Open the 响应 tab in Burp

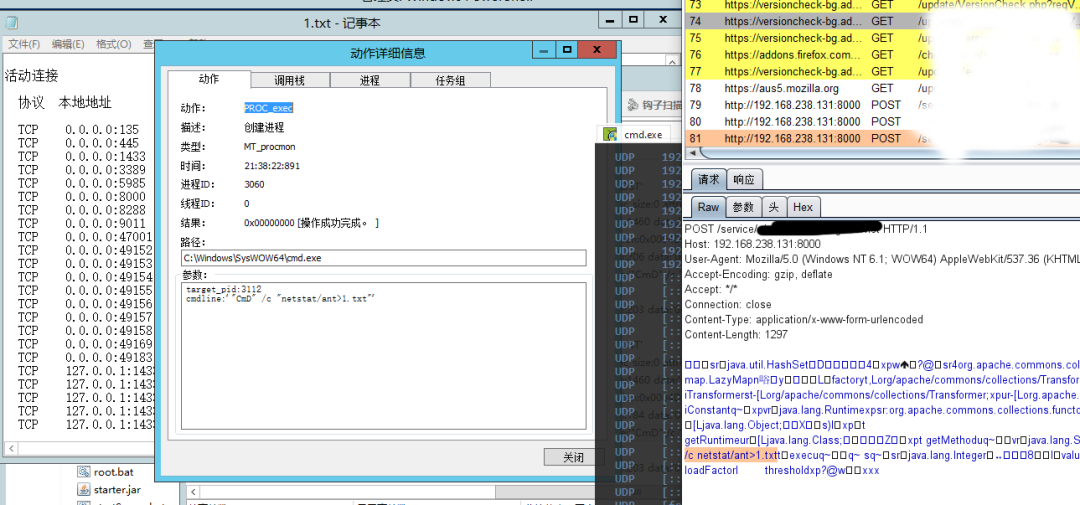[744, 180]
